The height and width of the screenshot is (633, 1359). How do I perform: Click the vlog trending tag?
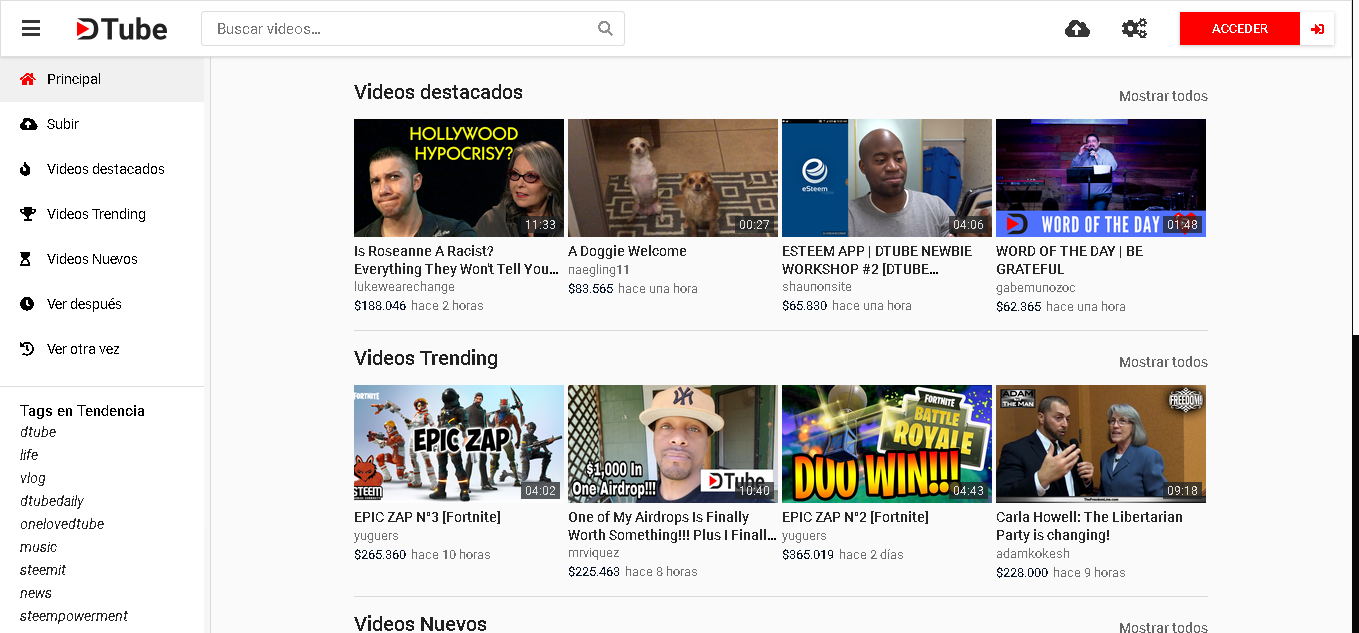point(33,478)
